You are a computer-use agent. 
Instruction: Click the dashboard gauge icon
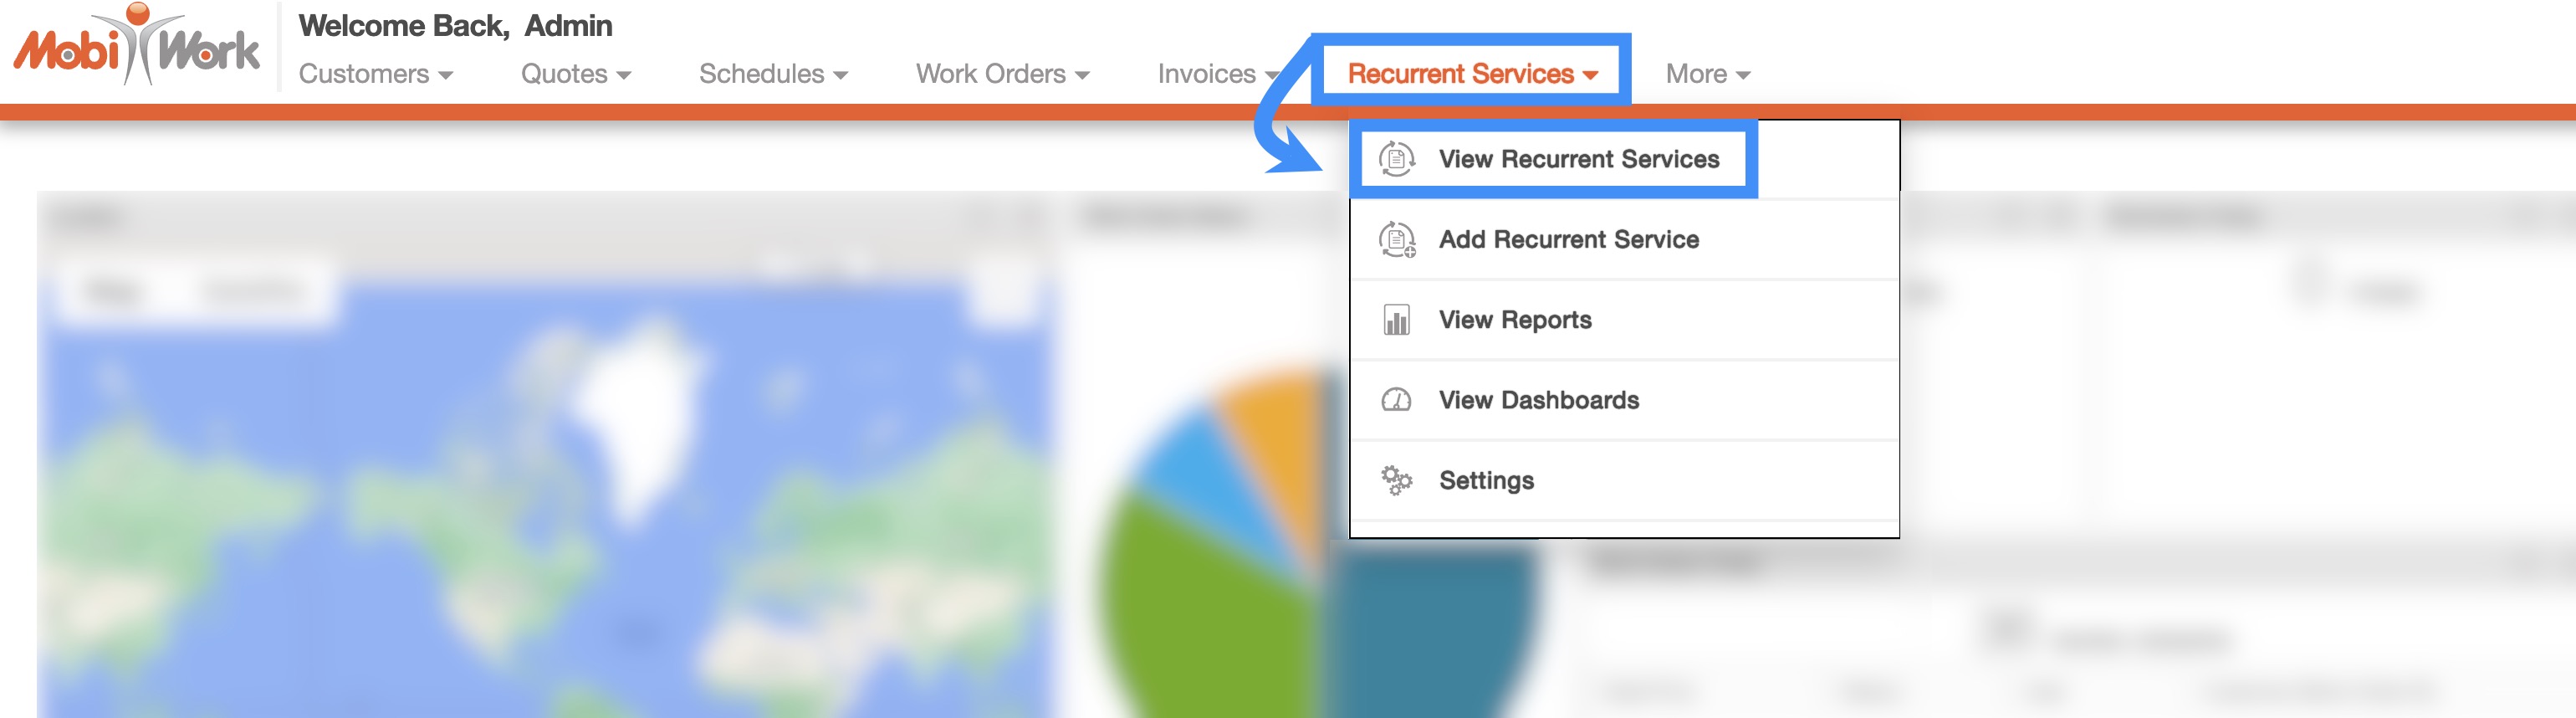click(x=1396, y=400)
